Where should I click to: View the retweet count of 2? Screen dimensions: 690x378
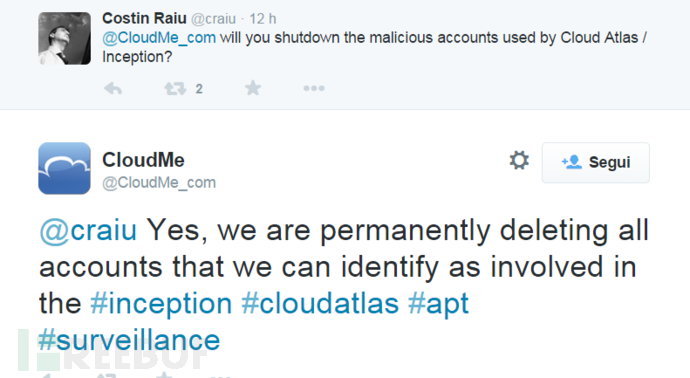pos(199,89)
